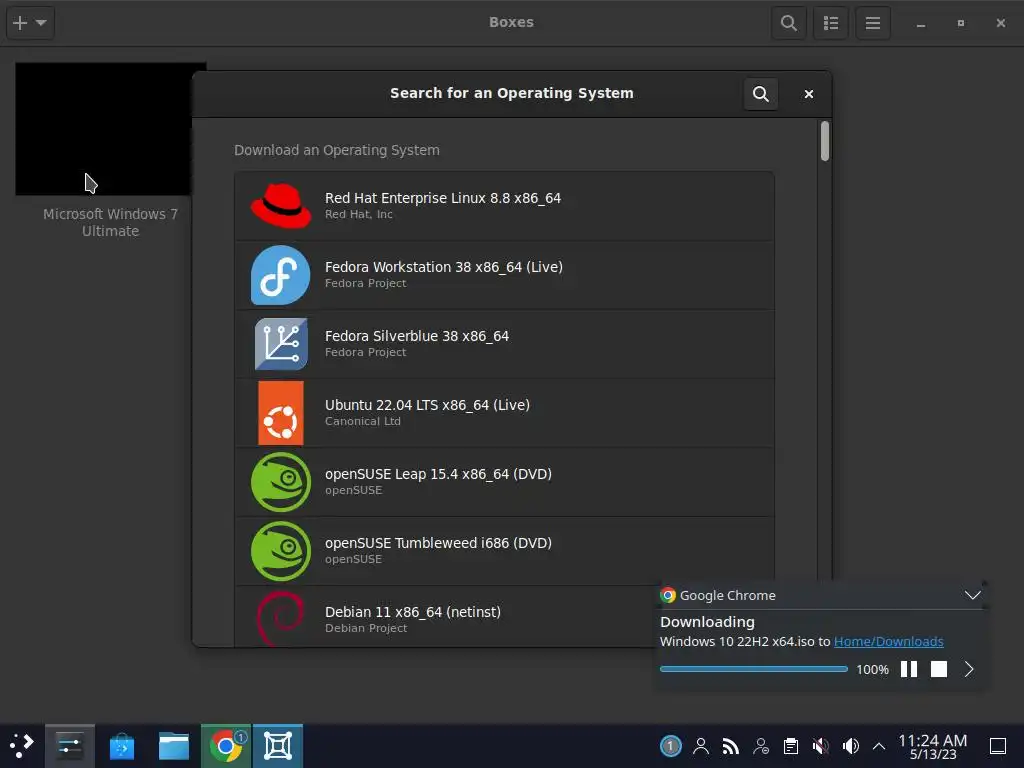Click the search icon in the OS dialog
The height and width of the screenshot is (768, 1024).
(x=760, y=93)
